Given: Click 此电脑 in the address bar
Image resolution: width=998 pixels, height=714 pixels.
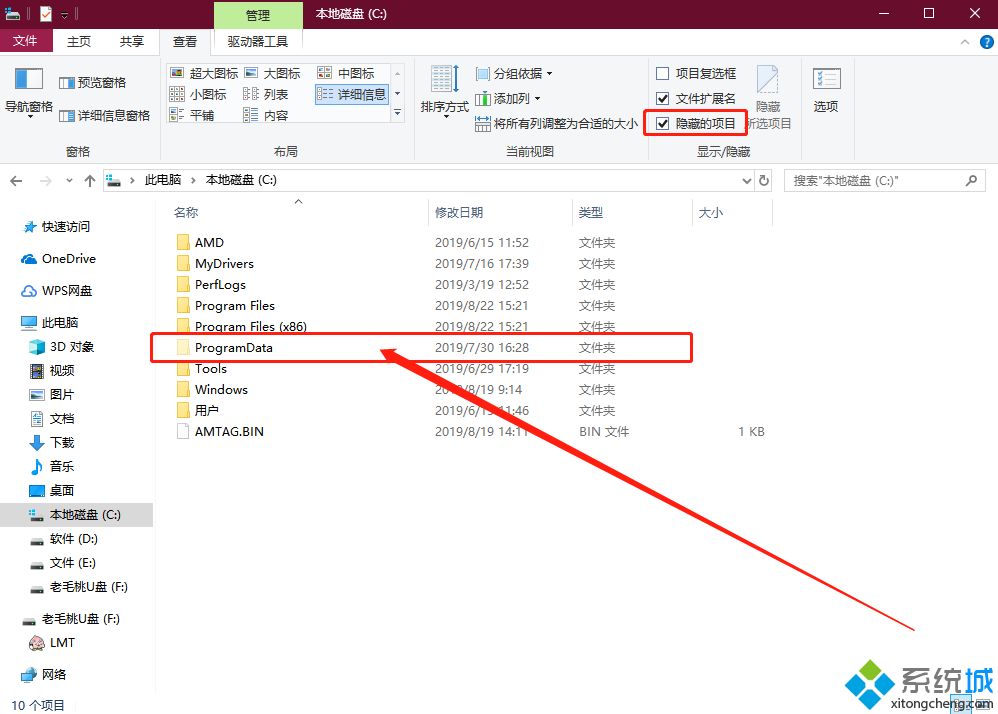Looking at the screenshot, I should pos(163,181).
